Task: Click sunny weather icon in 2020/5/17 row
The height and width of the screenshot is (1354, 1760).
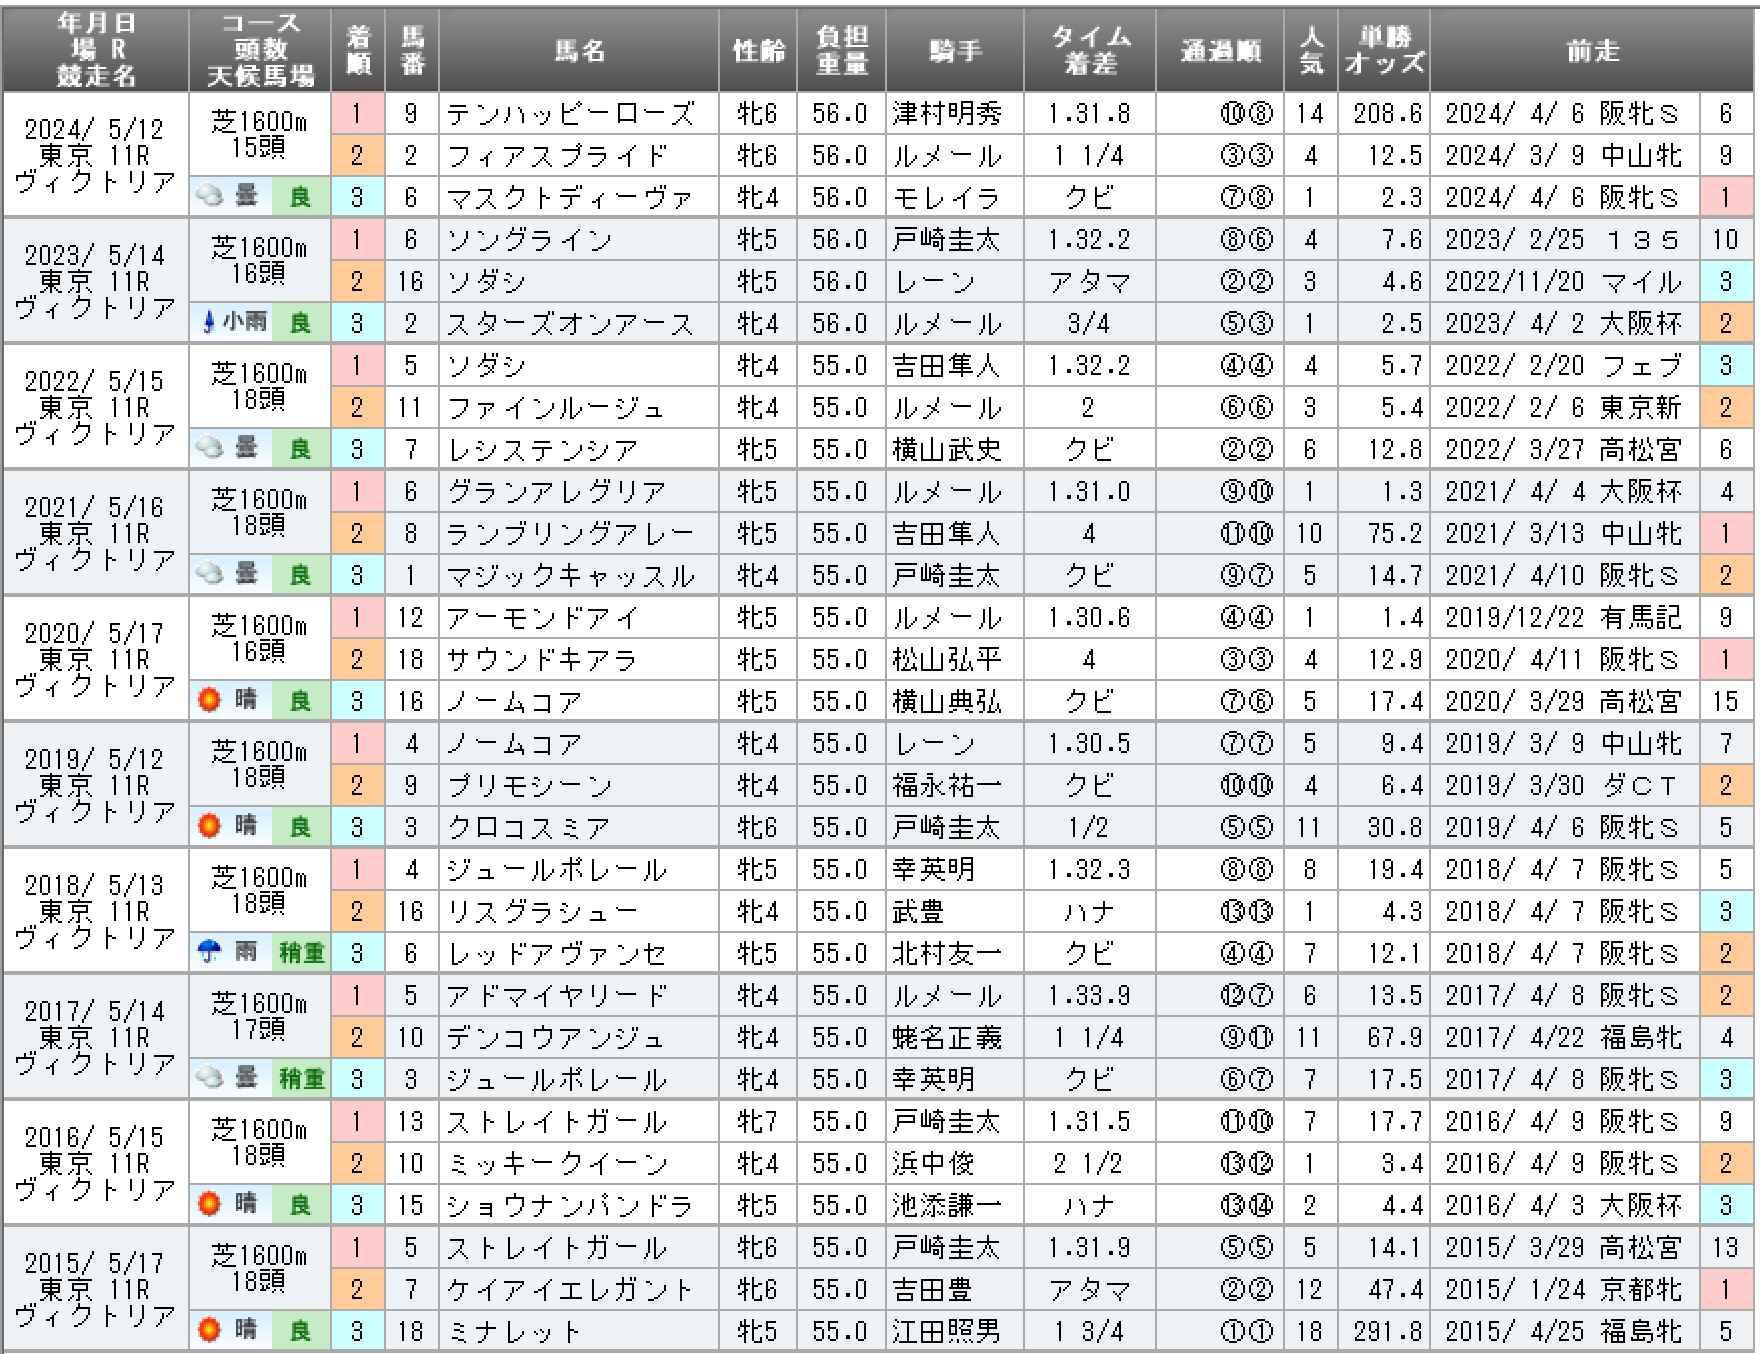Action: point(209,701)
